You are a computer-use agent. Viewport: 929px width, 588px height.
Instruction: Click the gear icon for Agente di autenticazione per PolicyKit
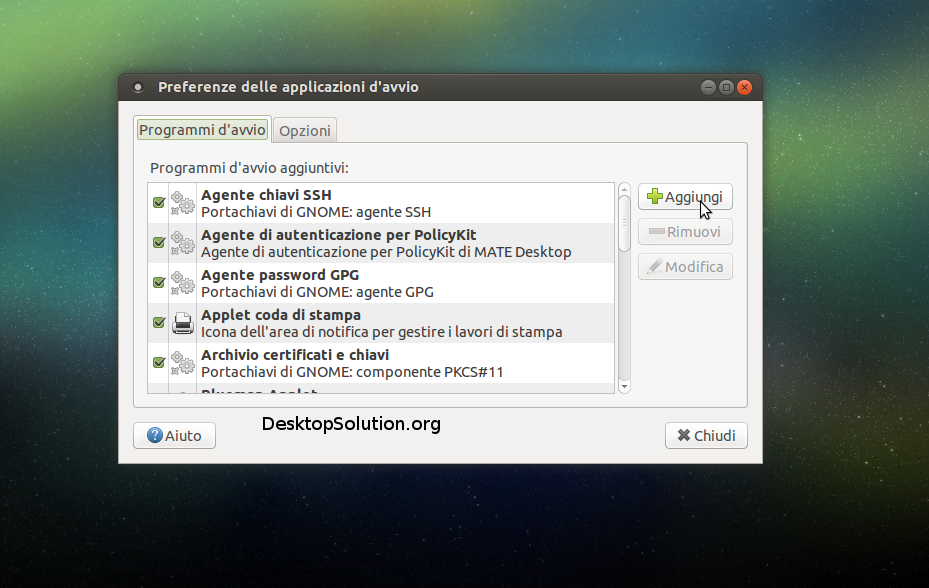pos(182,243)
